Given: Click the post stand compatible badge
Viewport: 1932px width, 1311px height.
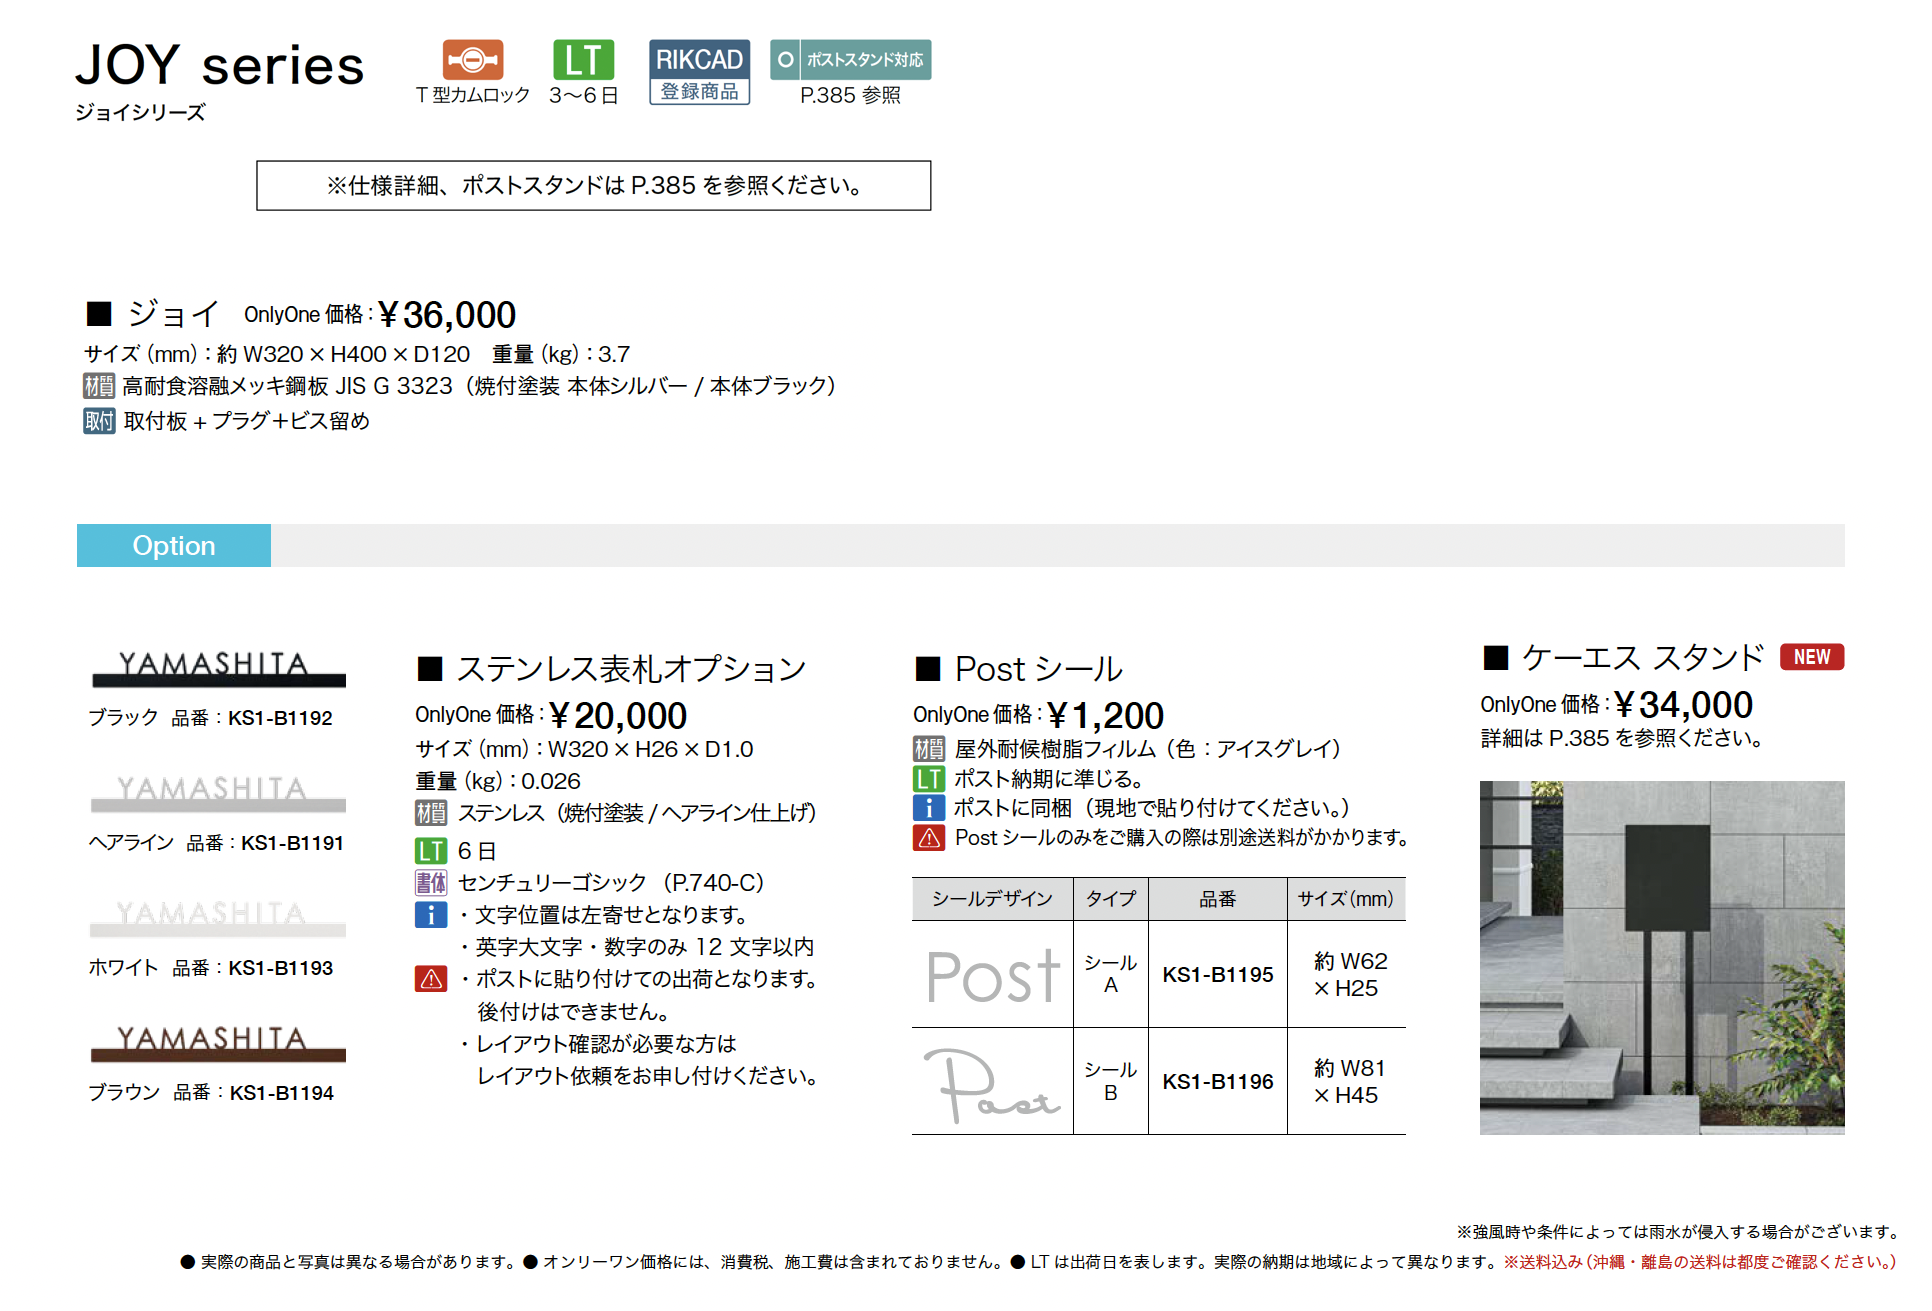Looking at the screenshot, I should (850, 60).
